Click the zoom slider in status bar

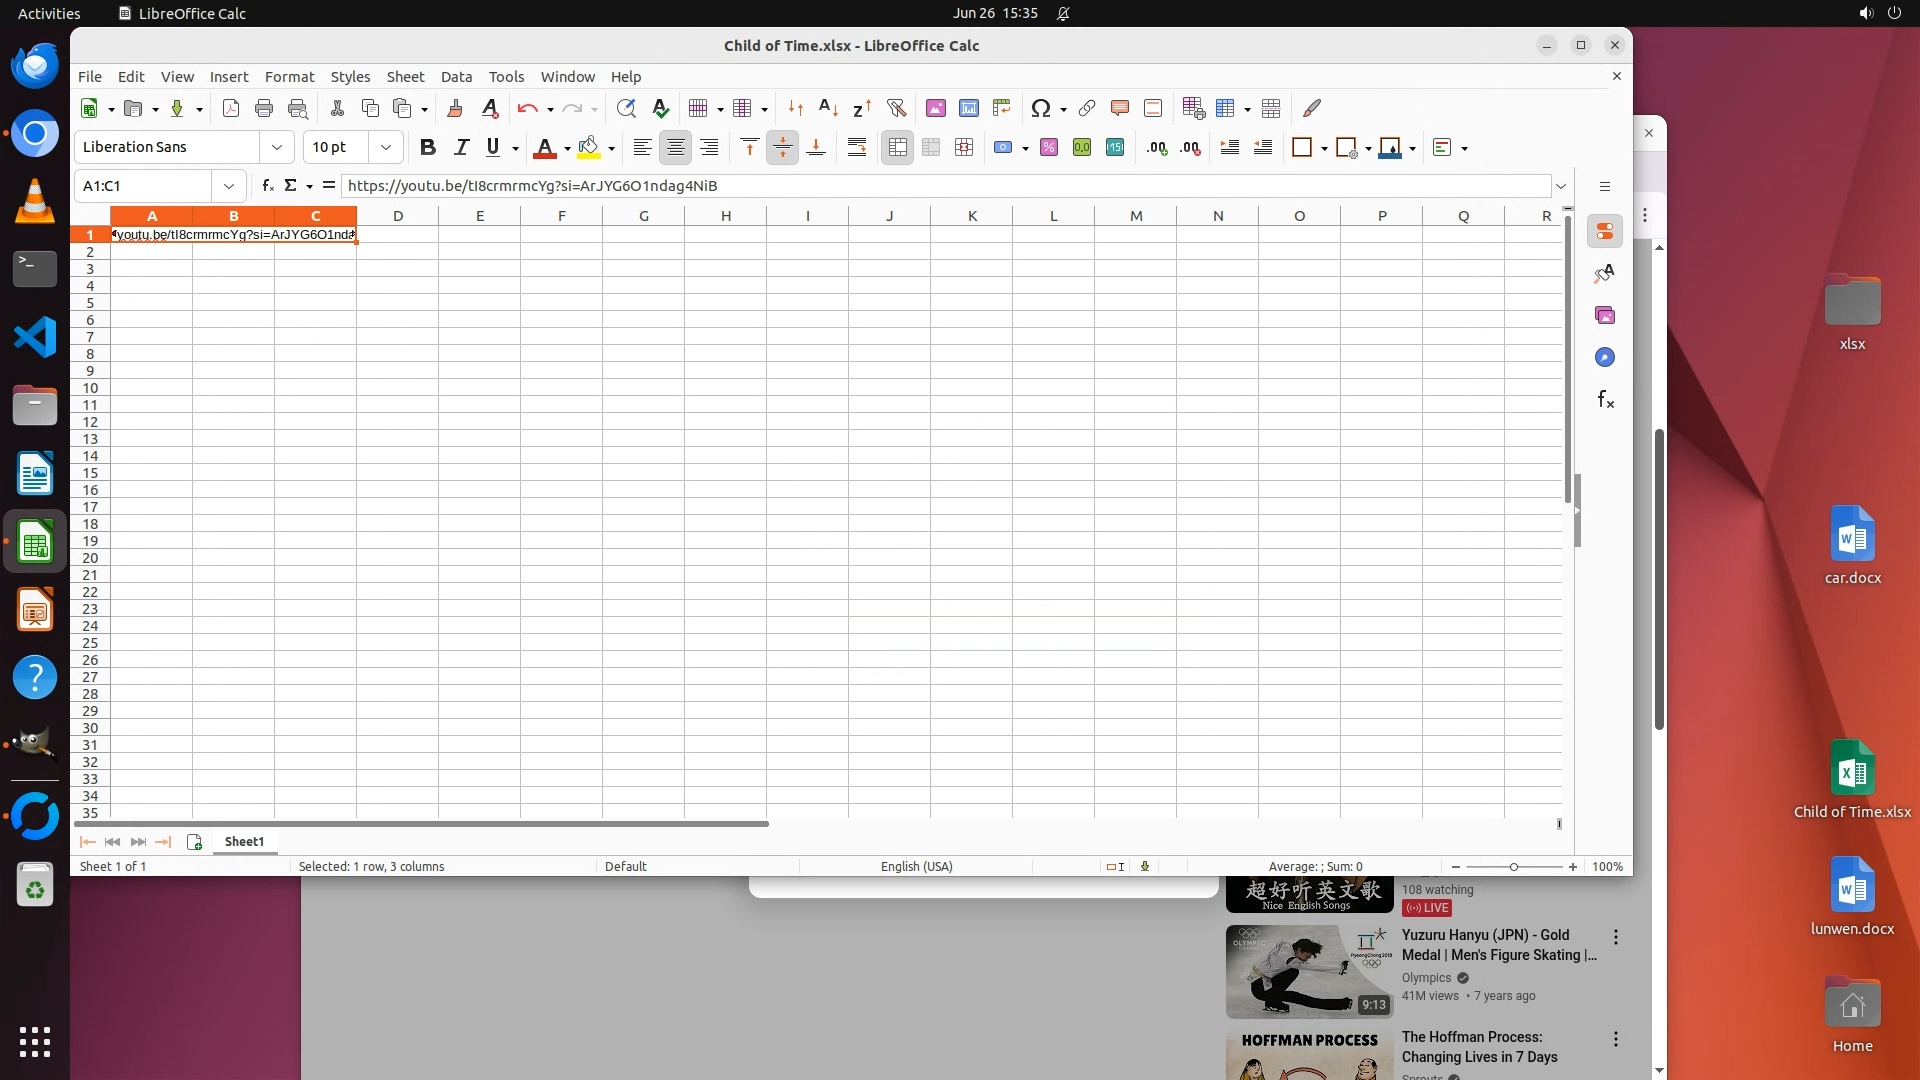click(1514, 867)
